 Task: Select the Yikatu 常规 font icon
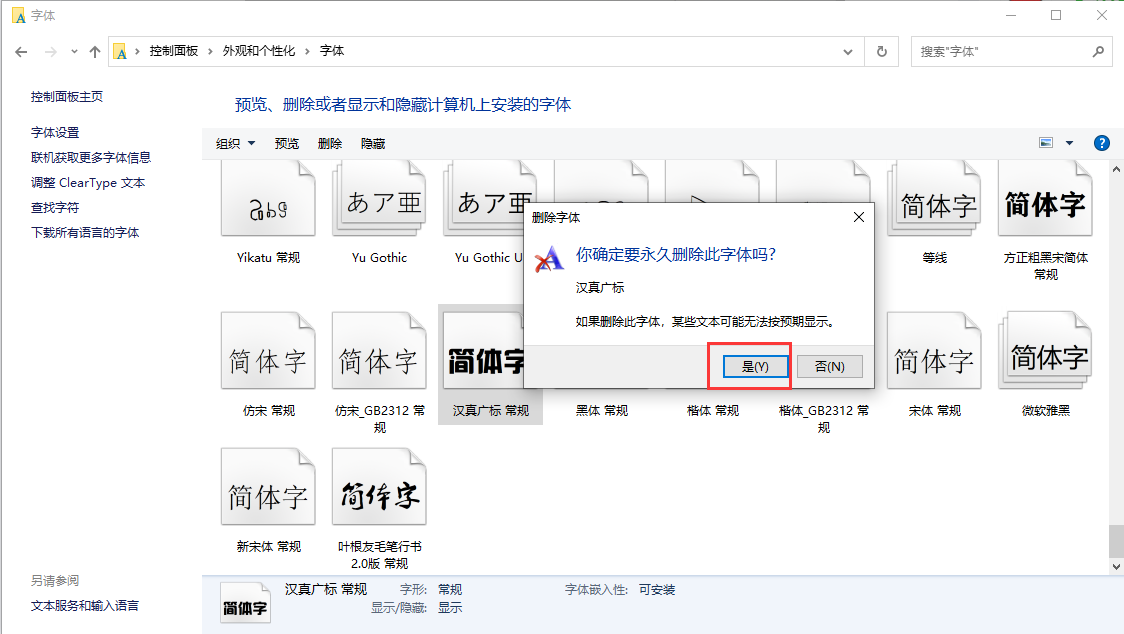[x=268, y=199]
